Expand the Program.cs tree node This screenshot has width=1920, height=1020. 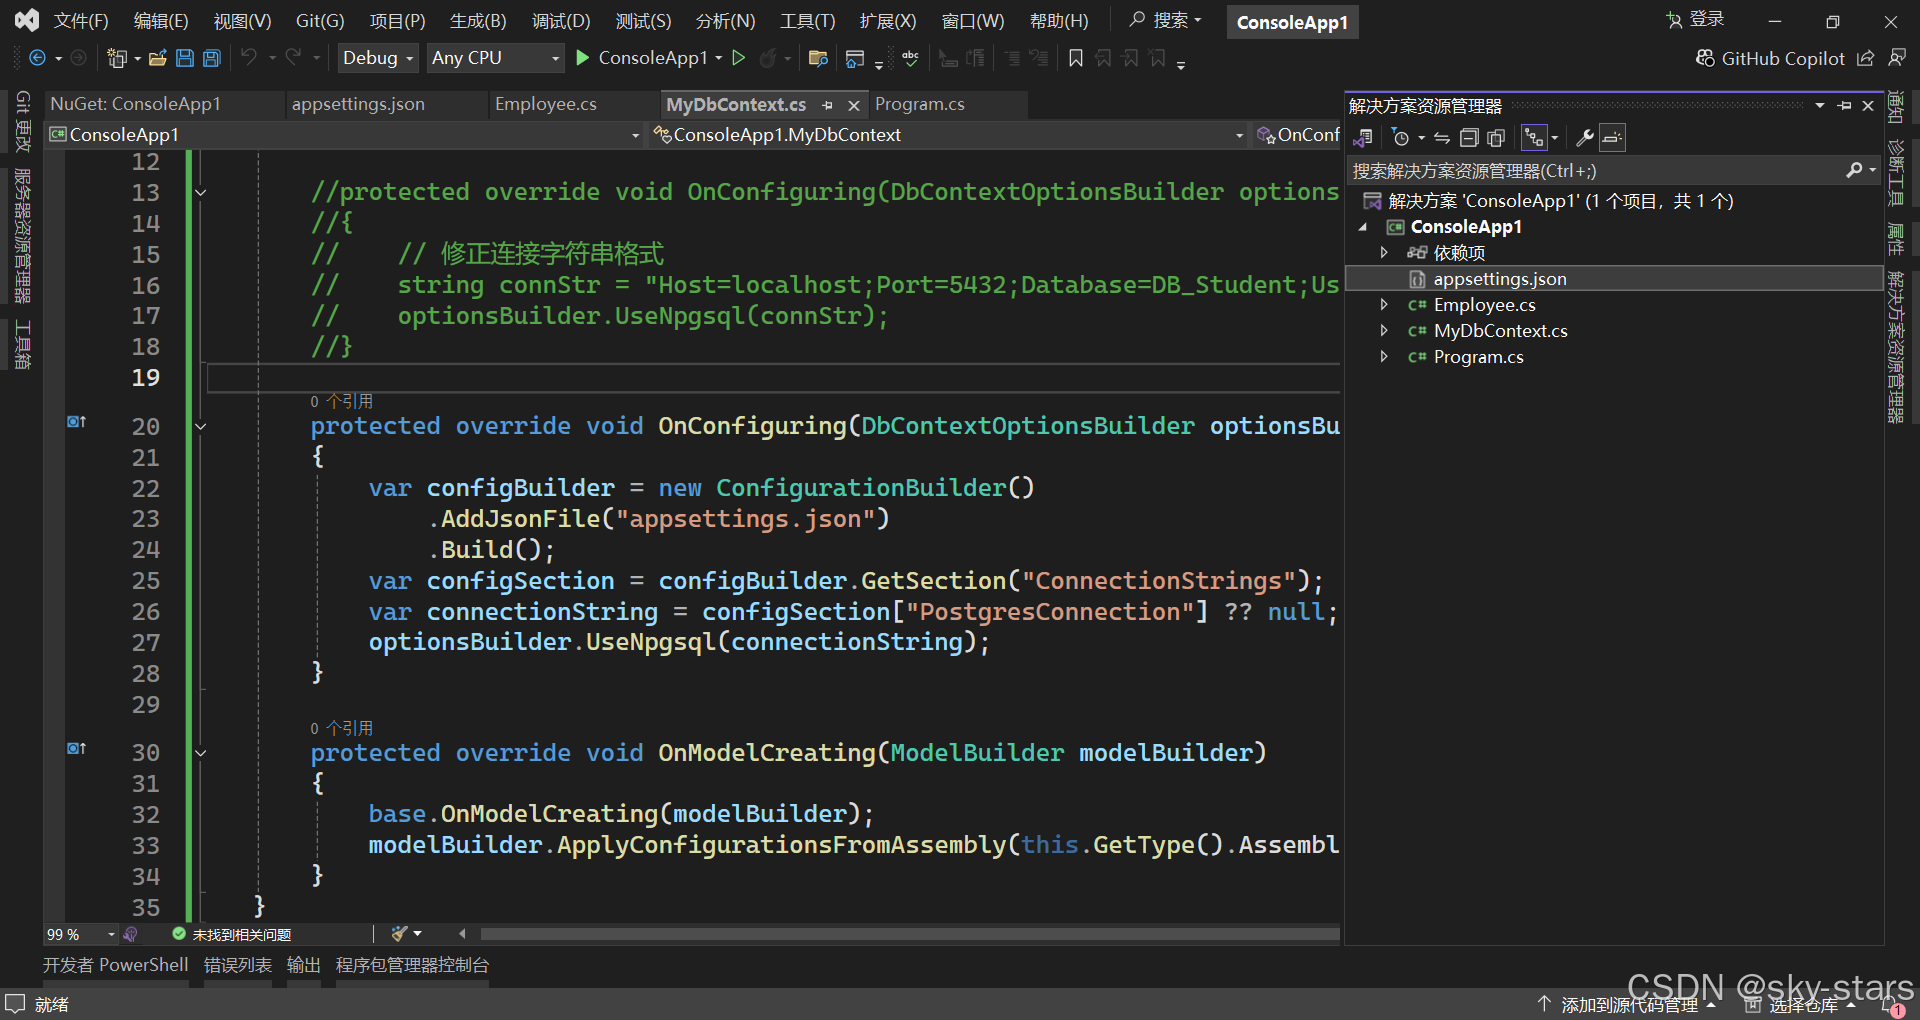click(1384, 357)
